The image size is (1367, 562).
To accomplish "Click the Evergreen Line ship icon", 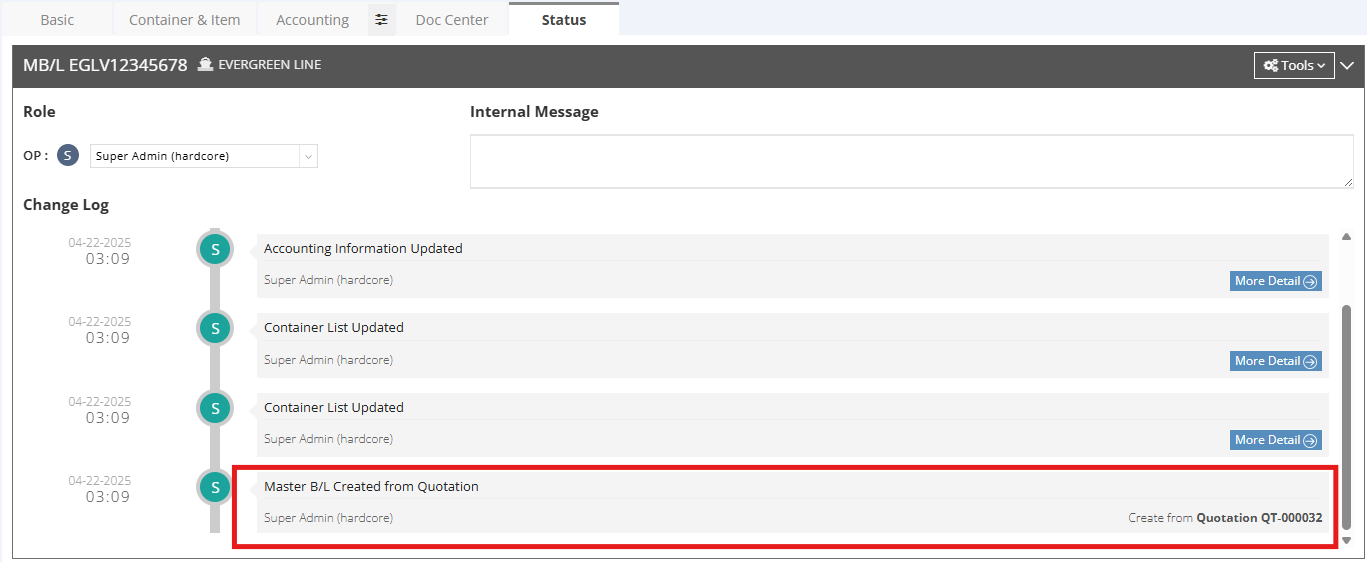I will click(206, 65).
